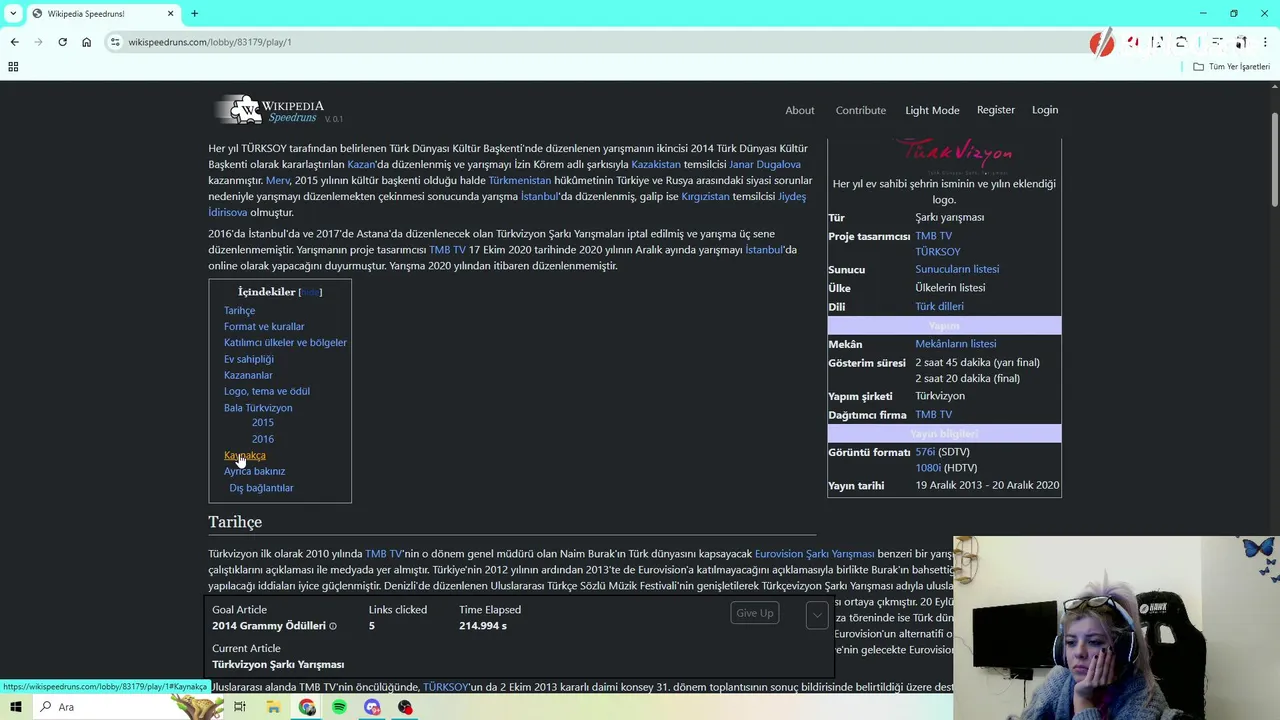This screenshot has height=720, width=1280.
Task: Open Tüm Yer İşaretleri bookmarks folder
Action: click(1232, 66)
